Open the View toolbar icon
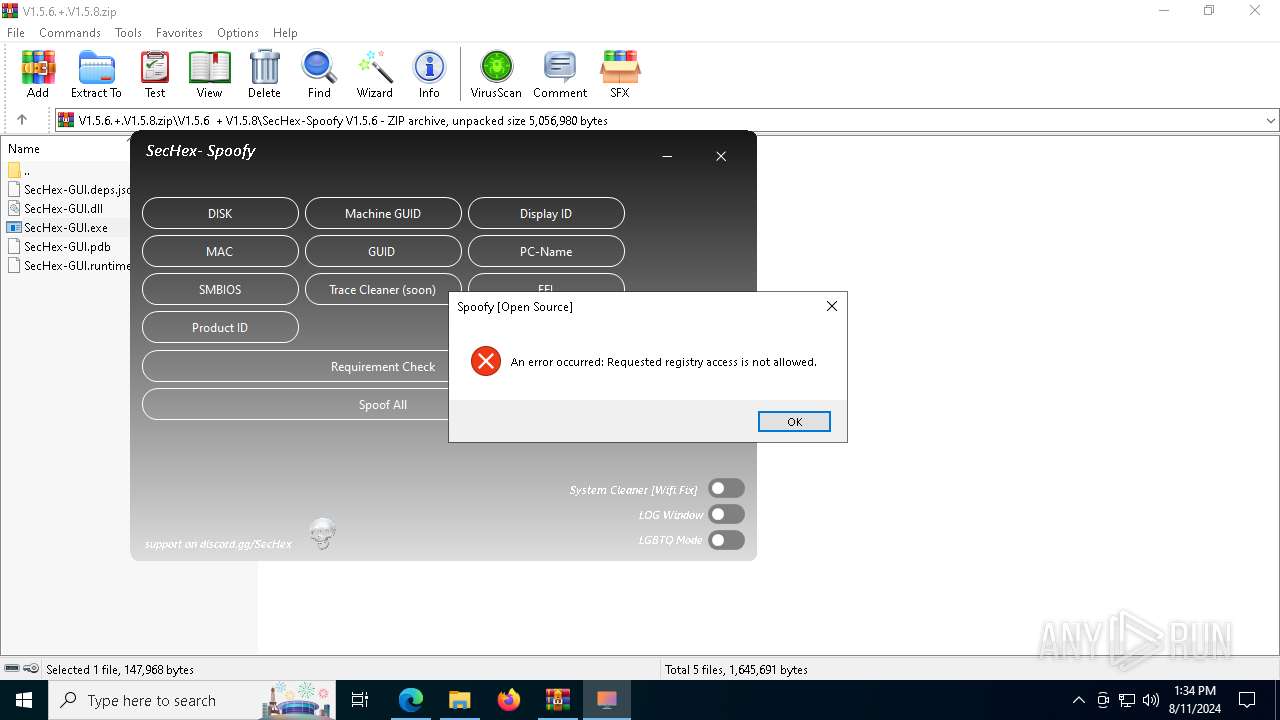The image size is (1280, 720). point(209,74)
